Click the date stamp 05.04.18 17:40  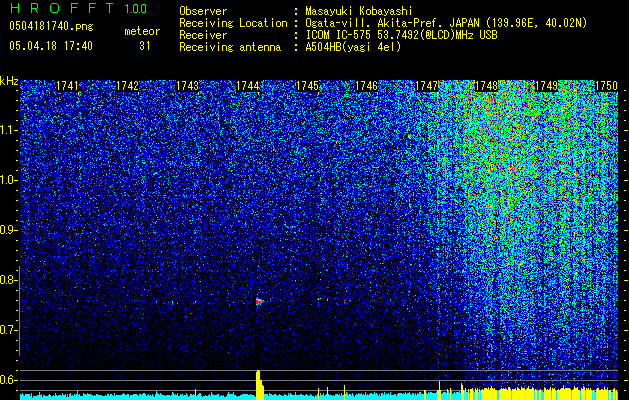pyautogui.click(x=51, y=46)
